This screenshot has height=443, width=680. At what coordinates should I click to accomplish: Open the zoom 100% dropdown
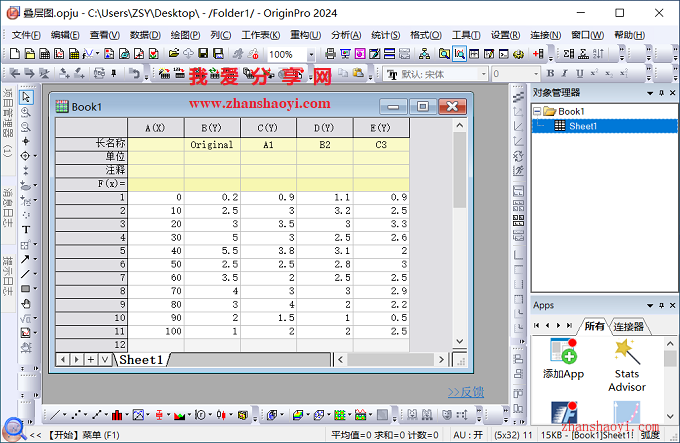tap(311, 55)
